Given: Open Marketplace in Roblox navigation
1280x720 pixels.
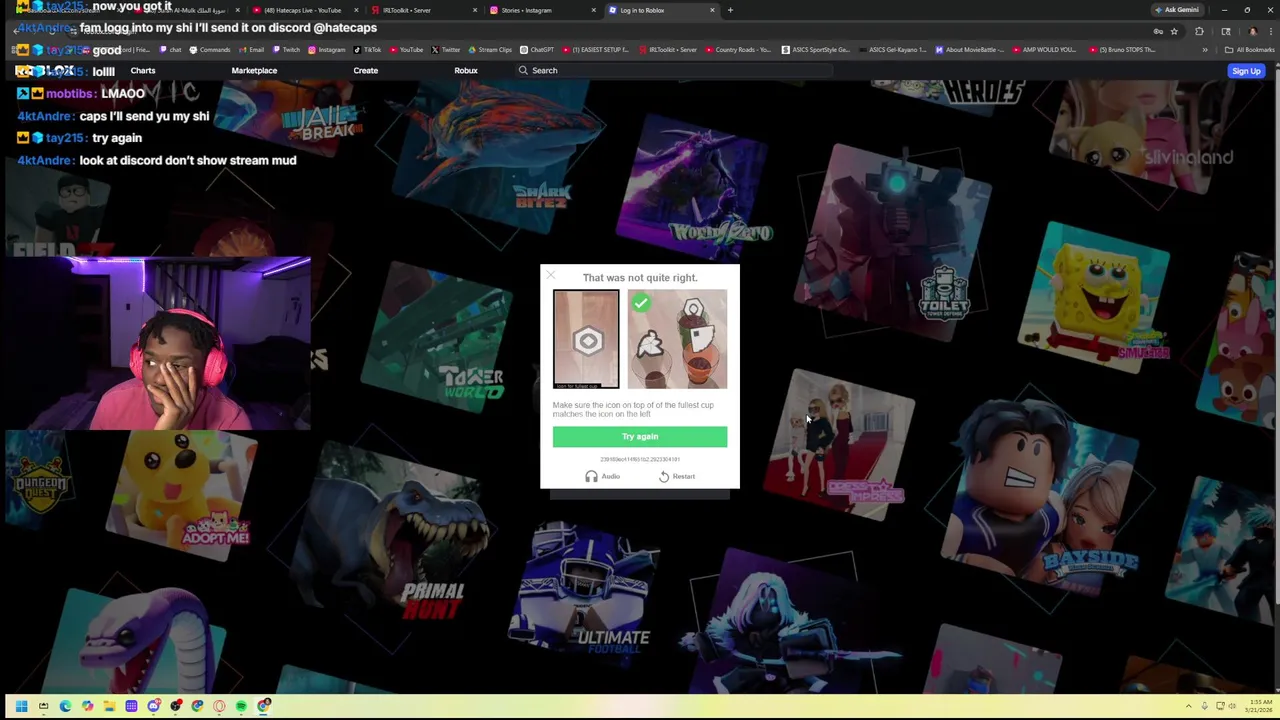Looking at the screenshot, I should (254, 70).
